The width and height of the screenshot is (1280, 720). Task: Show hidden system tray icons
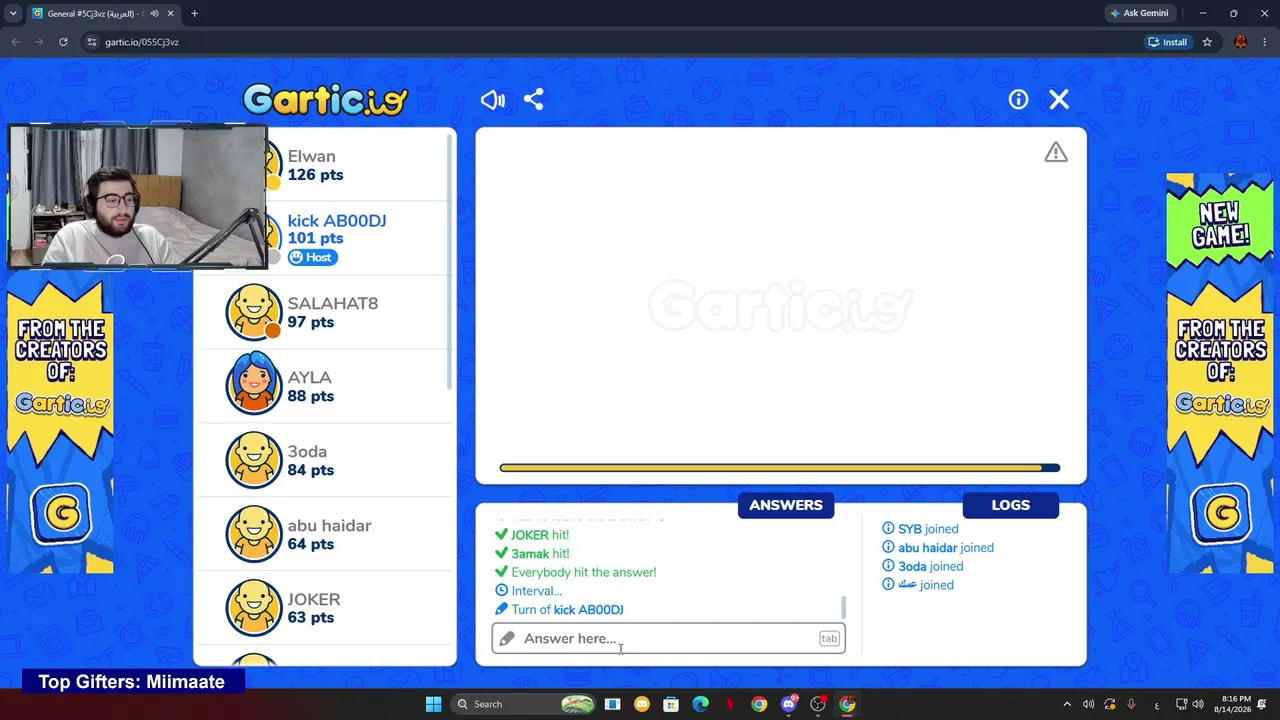click(x=1067, y=704)
